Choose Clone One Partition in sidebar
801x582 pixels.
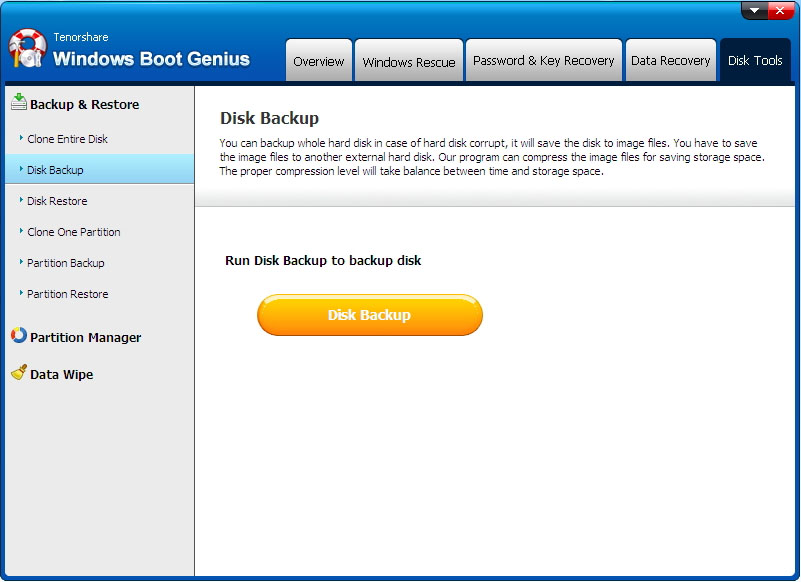tap(73, 232)
